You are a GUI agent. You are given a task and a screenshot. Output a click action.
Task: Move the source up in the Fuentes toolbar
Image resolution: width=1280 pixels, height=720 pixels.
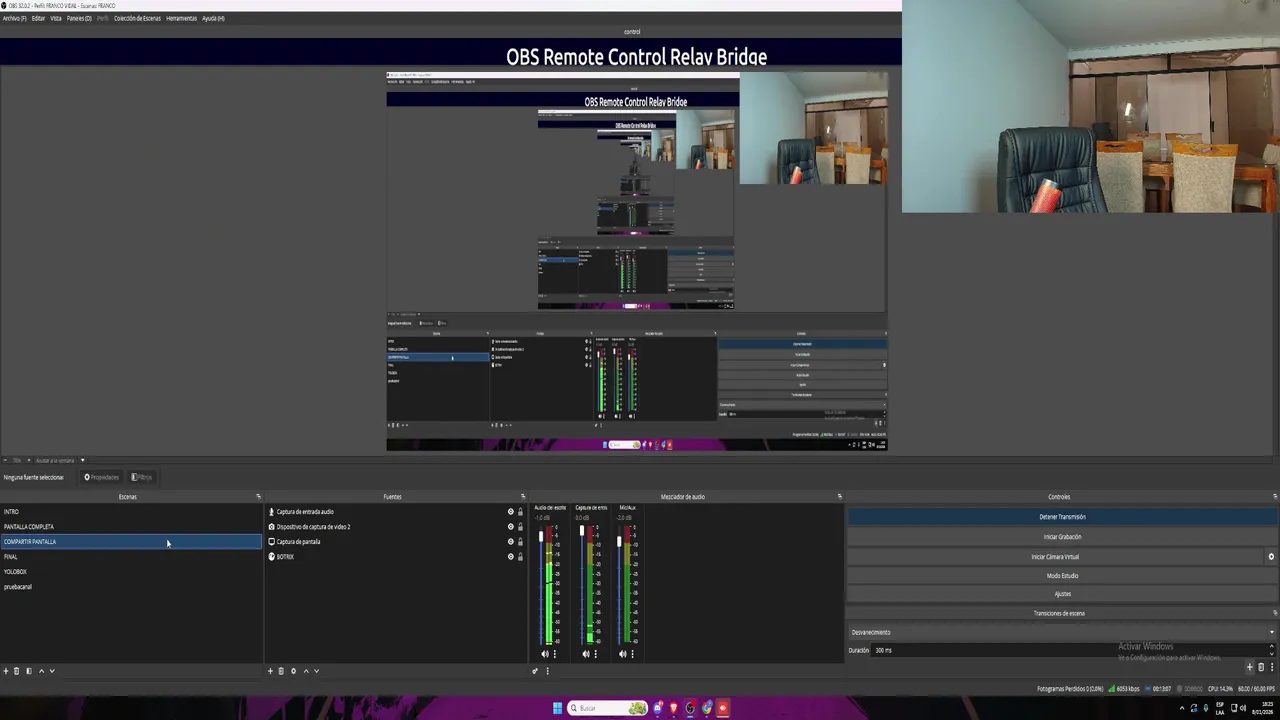click(x=305, y=671)
